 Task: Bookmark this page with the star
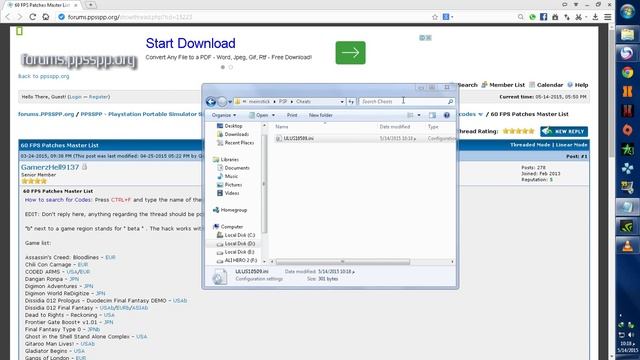click(x=435, y=17)
